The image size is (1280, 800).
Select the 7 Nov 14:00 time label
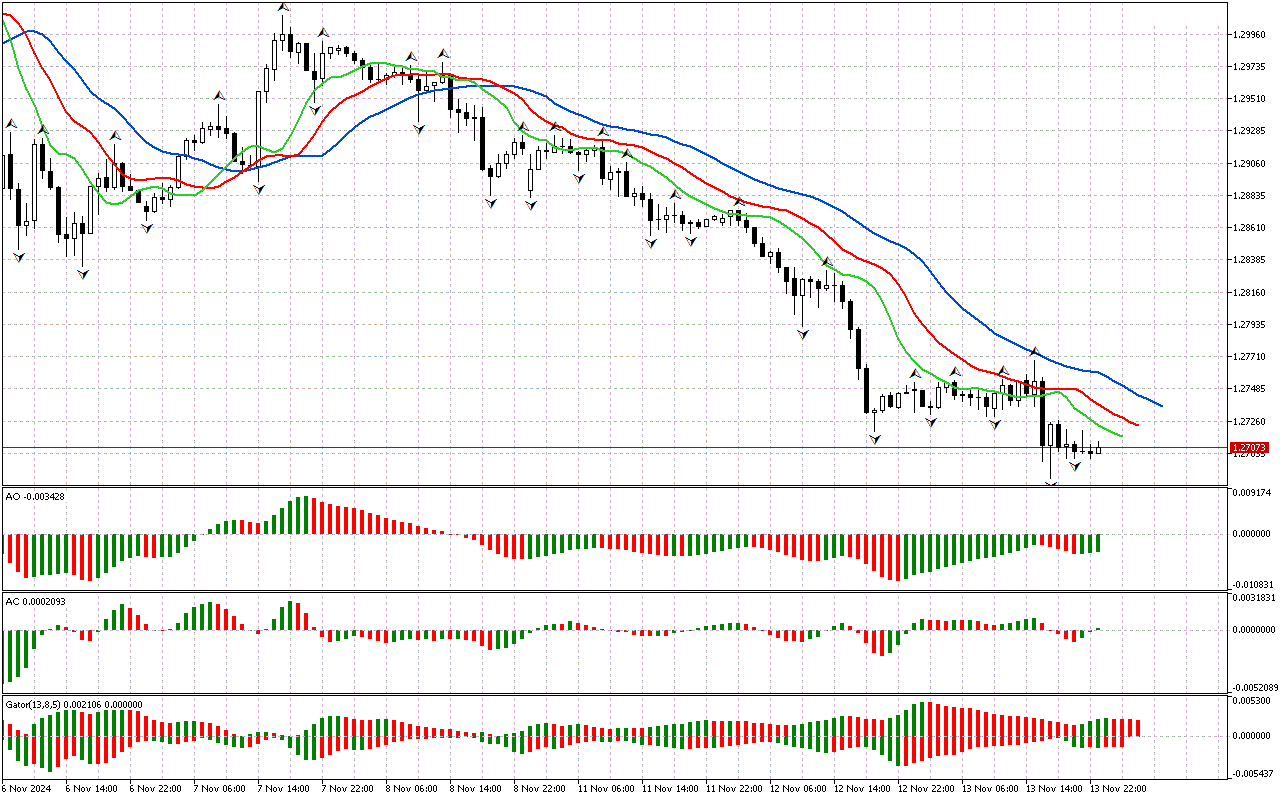pos(282,789)
